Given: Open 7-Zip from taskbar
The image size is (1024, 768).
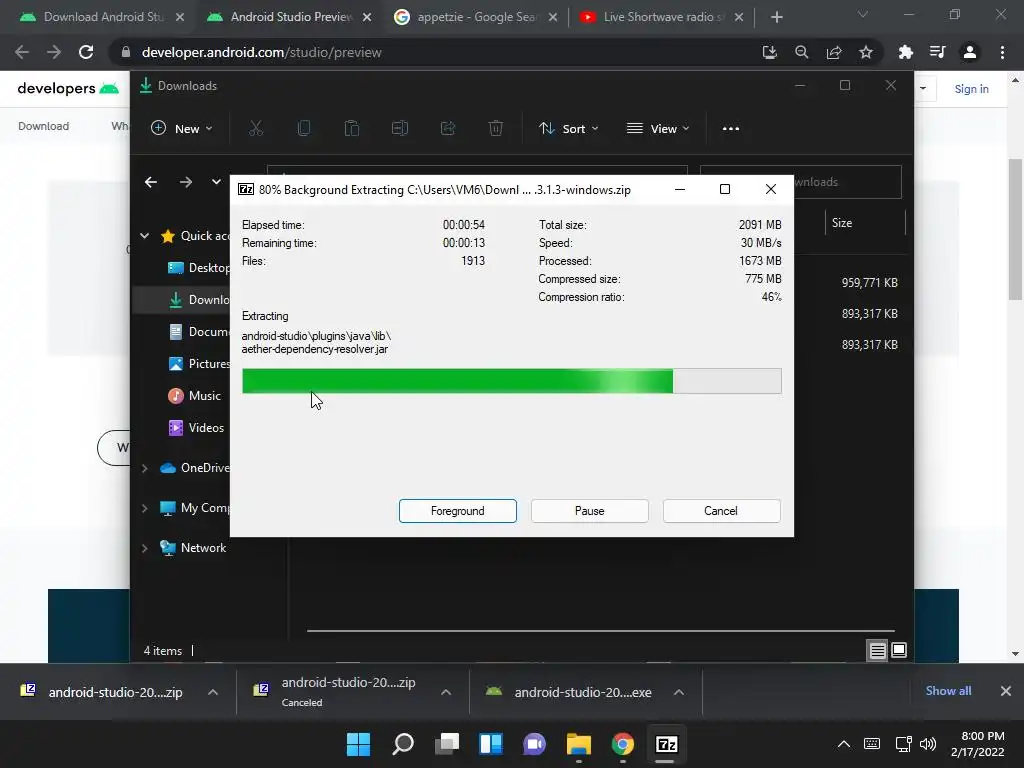Looking at the screenshot, I should click(x=666, y=744).
